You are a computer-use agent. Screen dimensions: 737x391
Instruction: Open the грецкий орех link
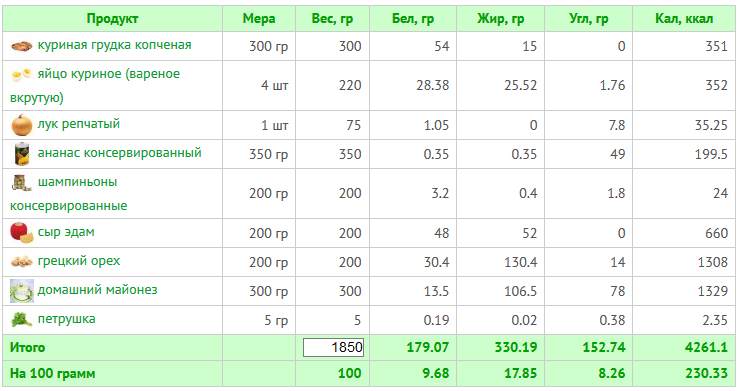pos(78,261)
